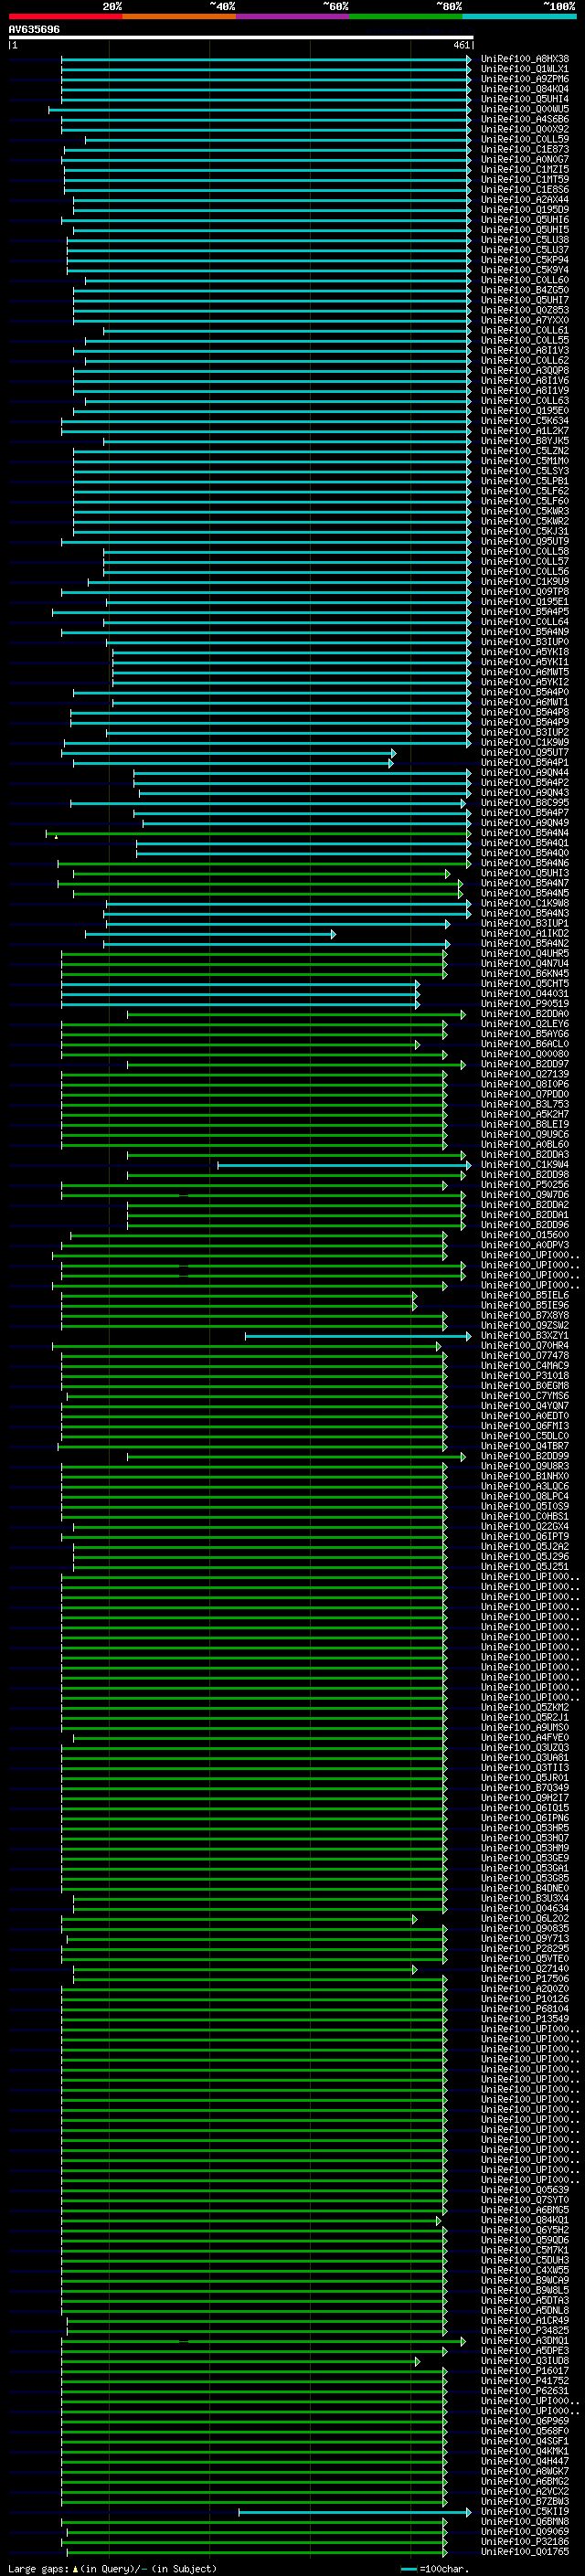Select hit label UniRef100_P31018

pos(525,1376)
